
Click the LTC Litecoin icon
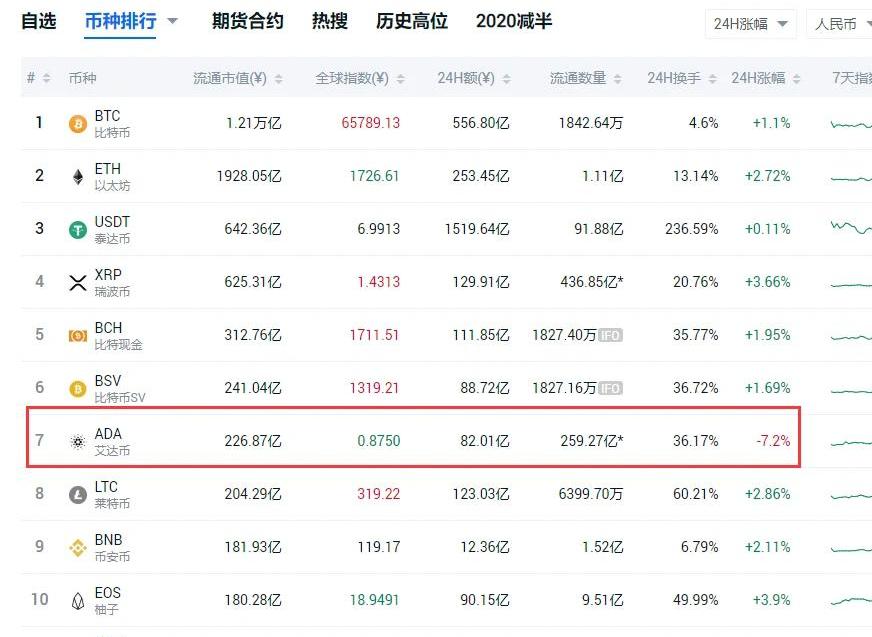coord(78,495)
